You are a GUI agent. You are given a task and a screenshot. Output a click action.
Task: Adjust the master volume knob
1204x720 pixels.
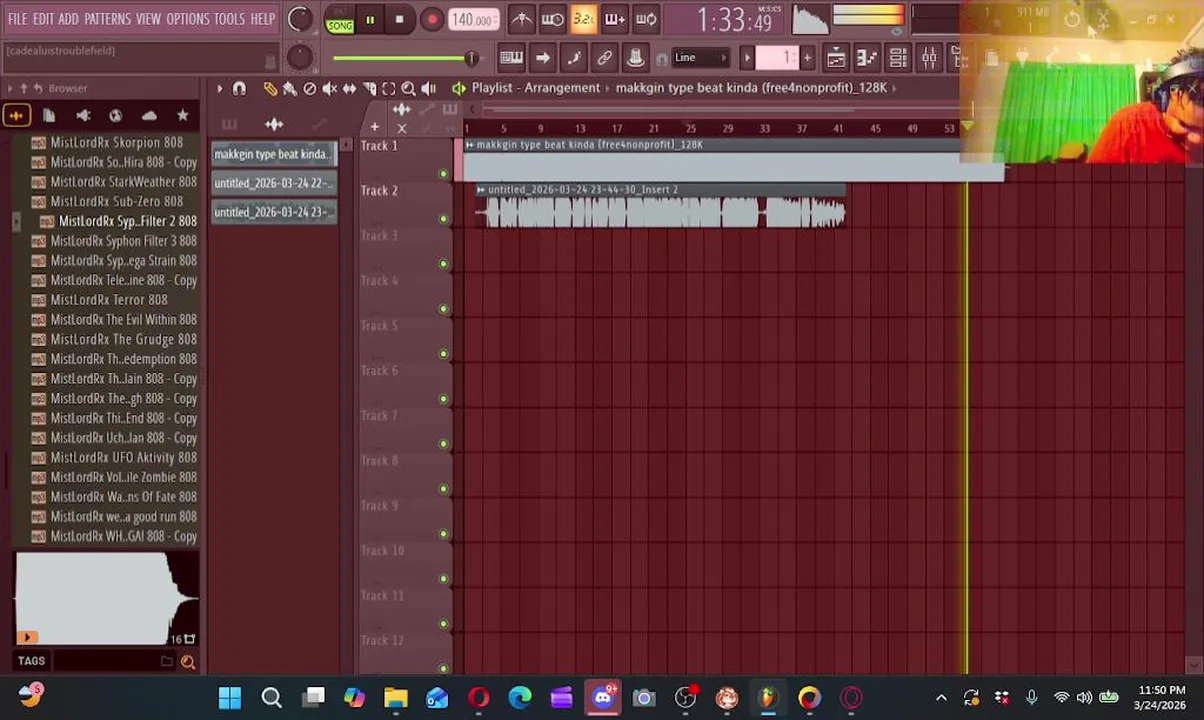(299, 19)
